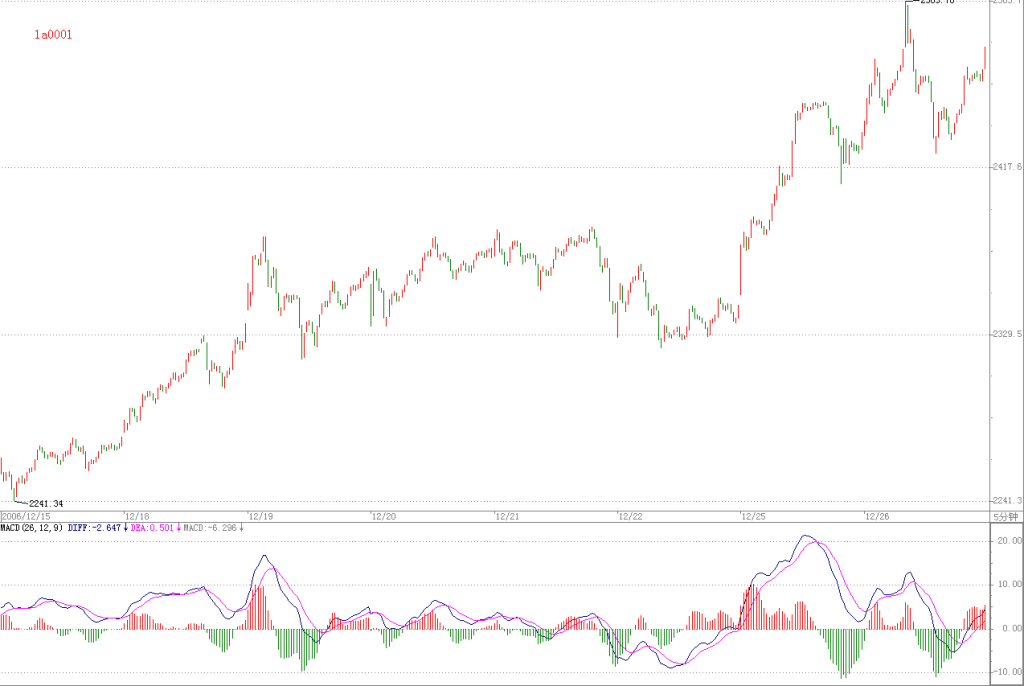Click the 12/25 date marker

click(753, 516)
